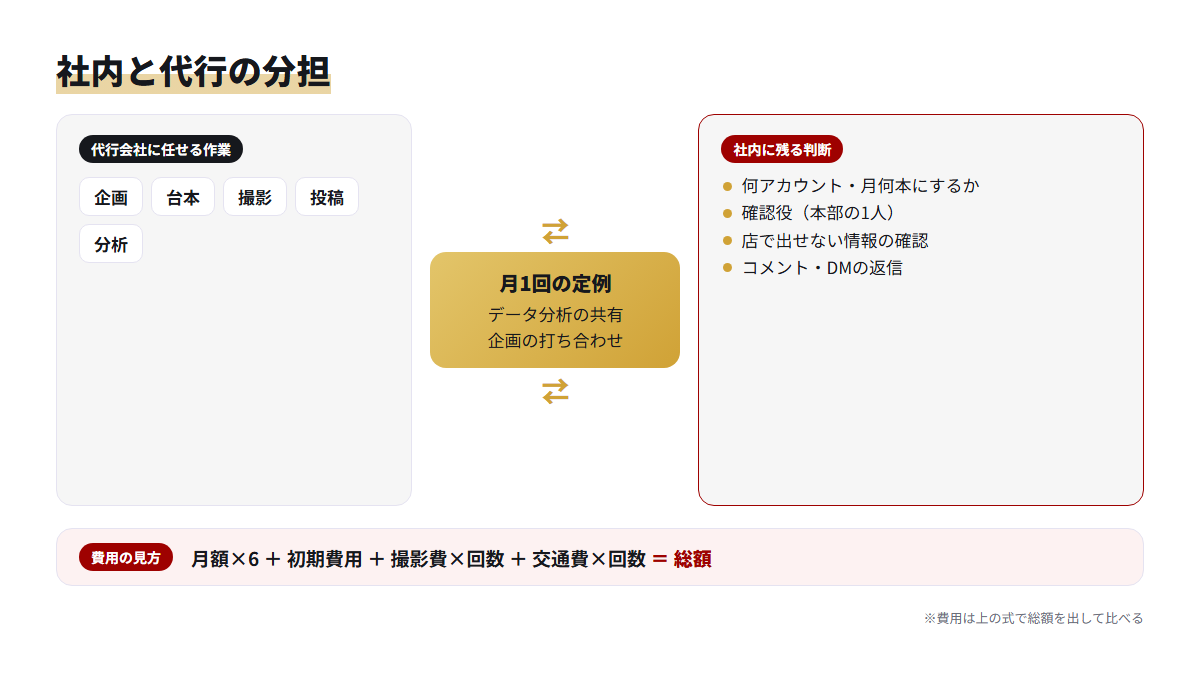Select the 撮影 chip

(255, 197)
